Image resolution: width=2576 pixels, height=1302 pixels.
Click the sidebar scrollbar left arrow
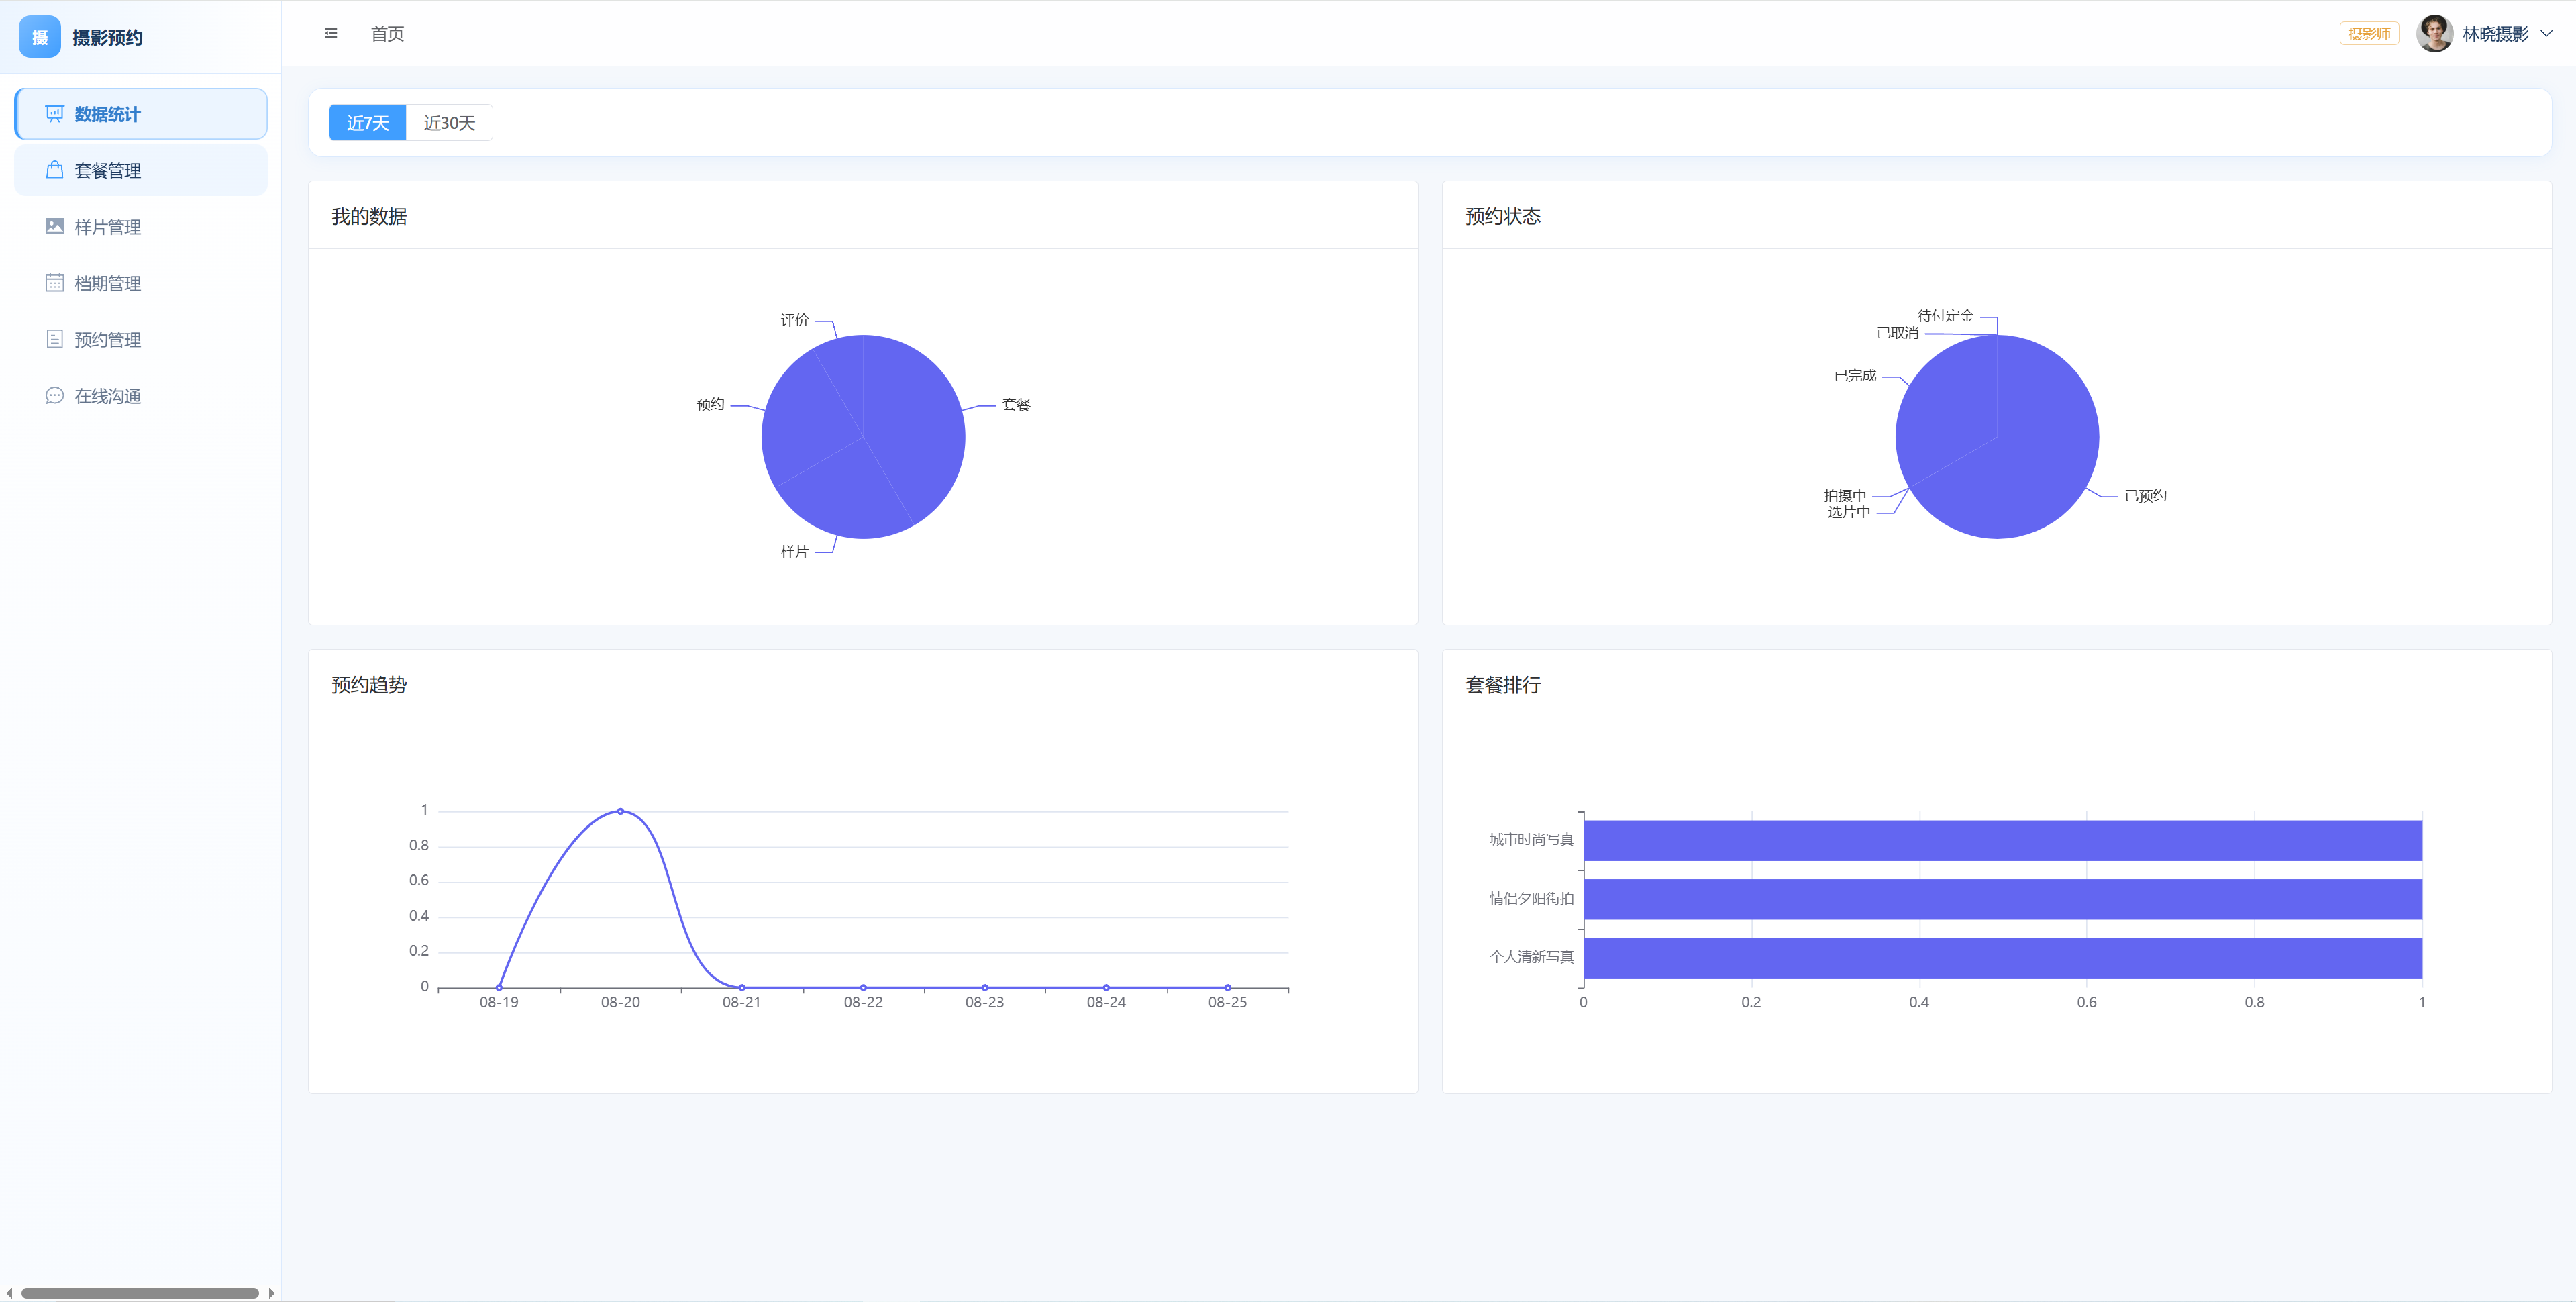(x=9, y=1293)
